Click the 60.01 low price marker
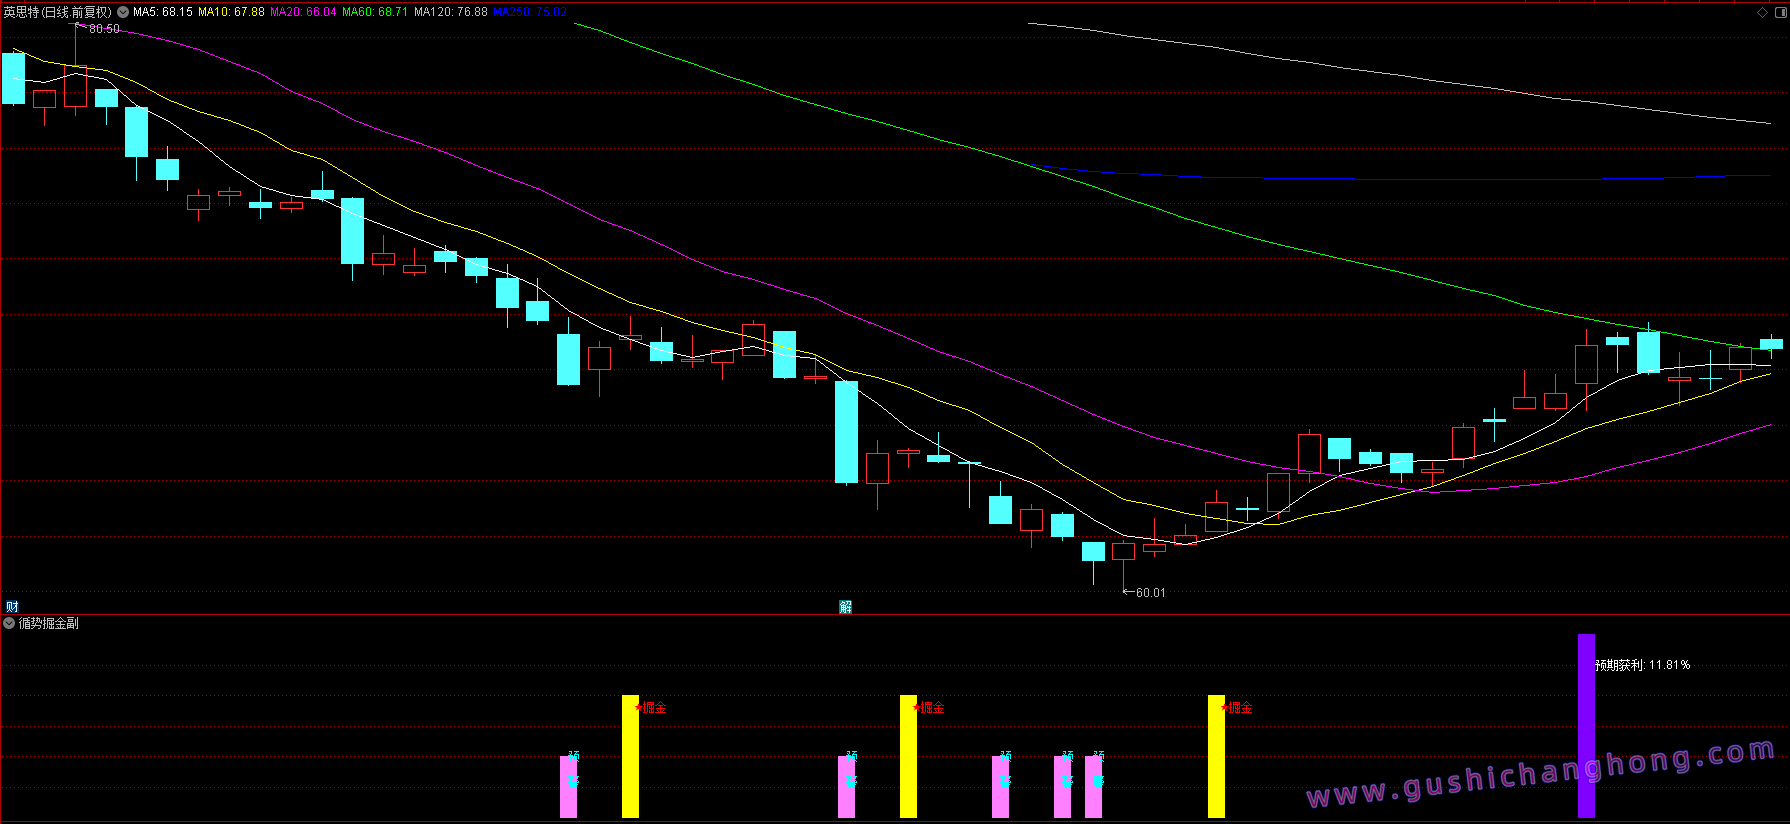The width and height of the screenshot is (1790, 824). [1150, 593]
